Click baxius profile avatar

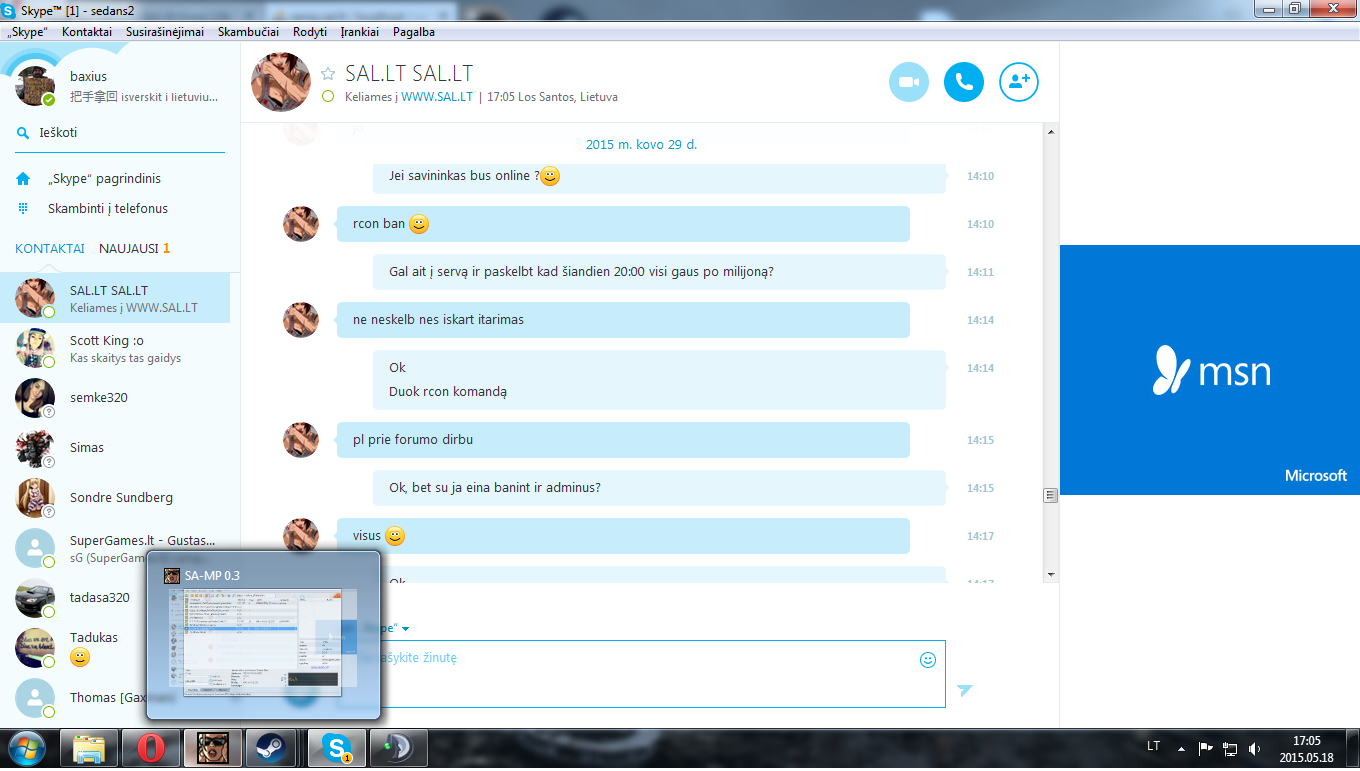click(x=35, y=86)
